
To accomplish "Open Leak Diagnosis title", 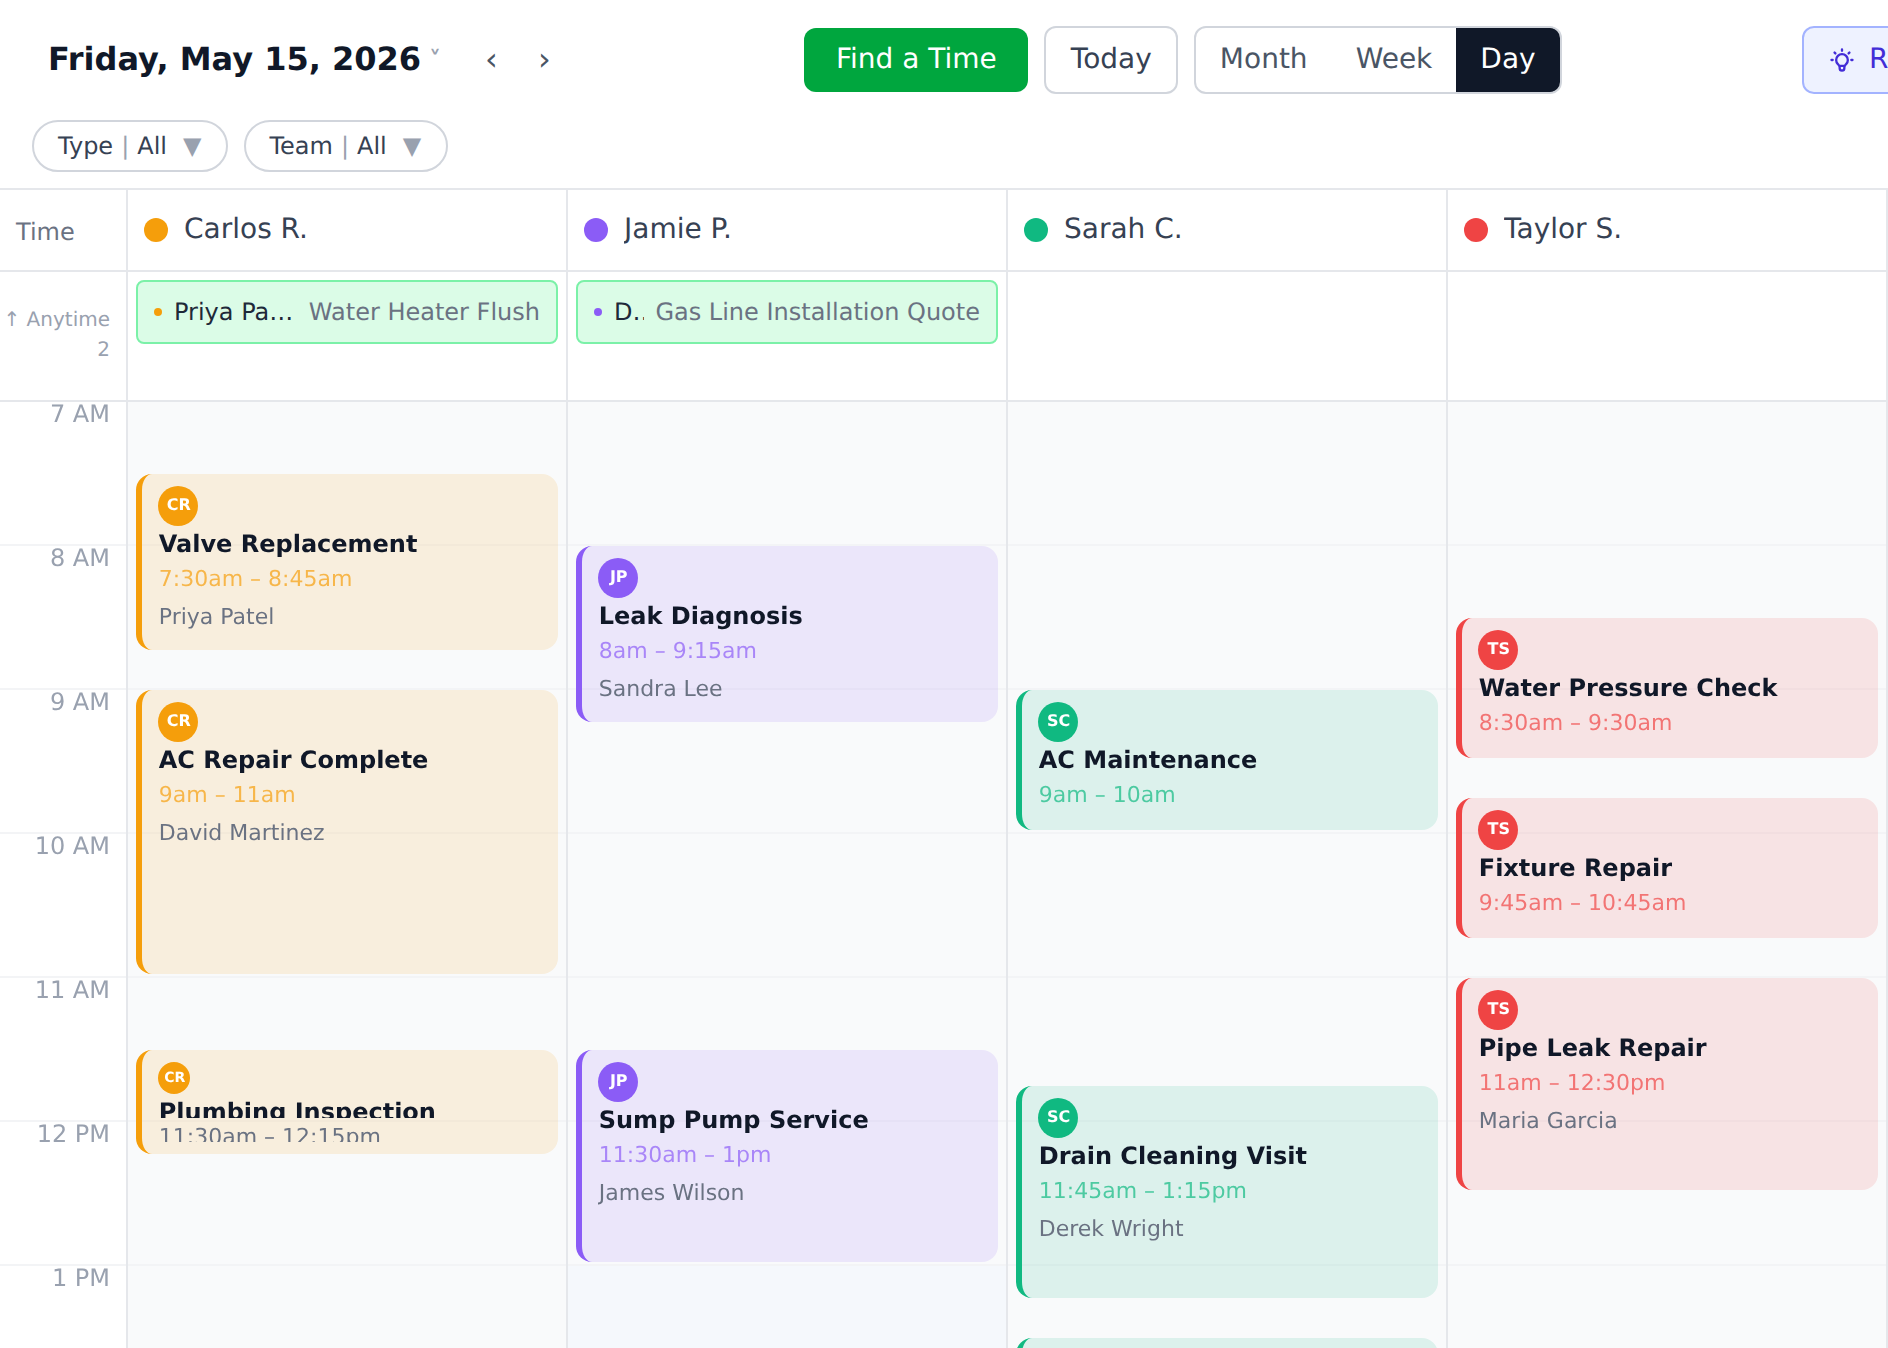I will [x=700, y=615].
